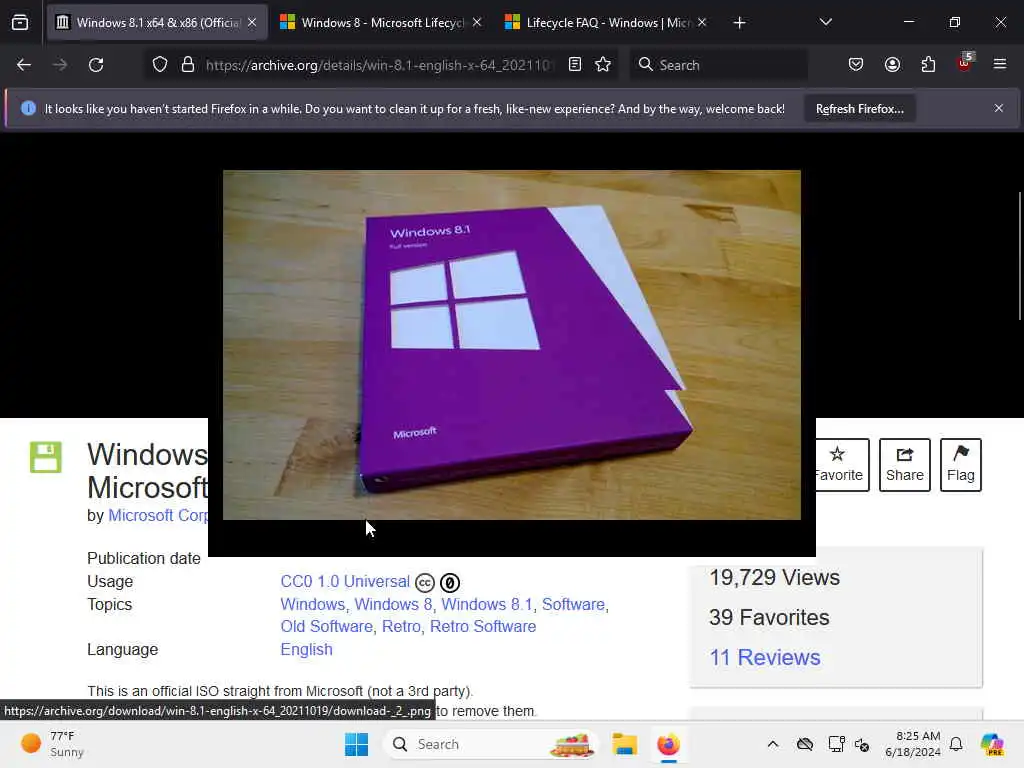Open the Software topic link
Screen dimensions: 1024x768
[573, 604]
